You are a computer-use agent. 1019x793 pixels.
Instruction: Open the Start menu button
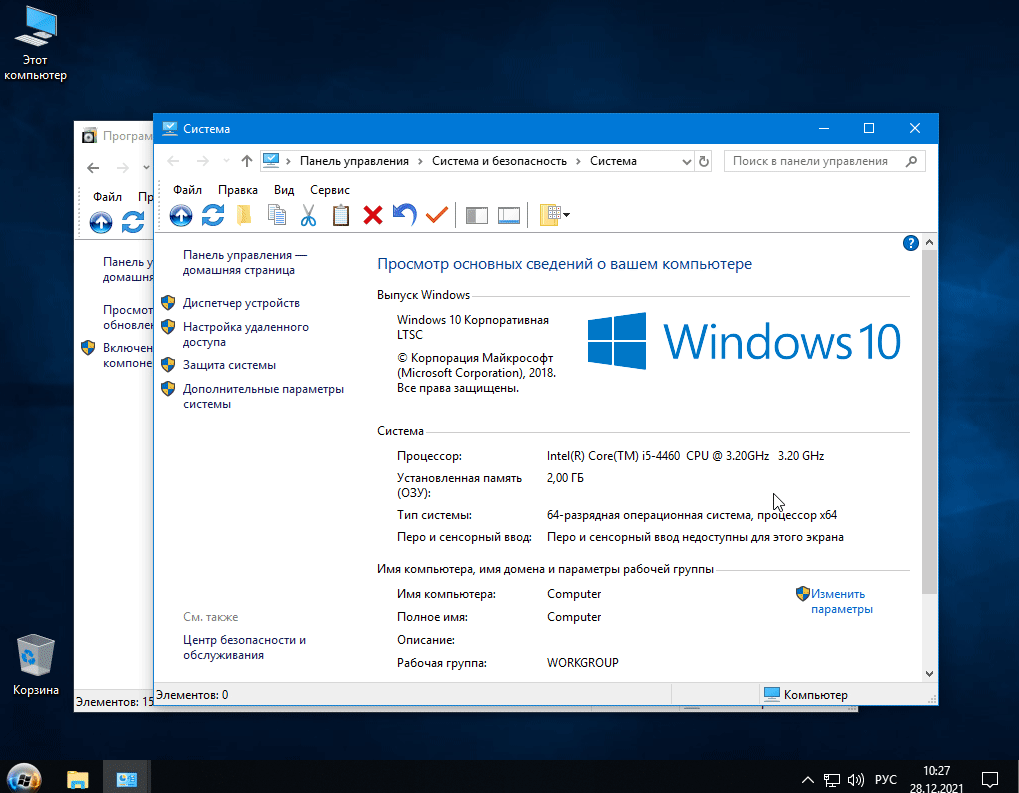point(24,777)
